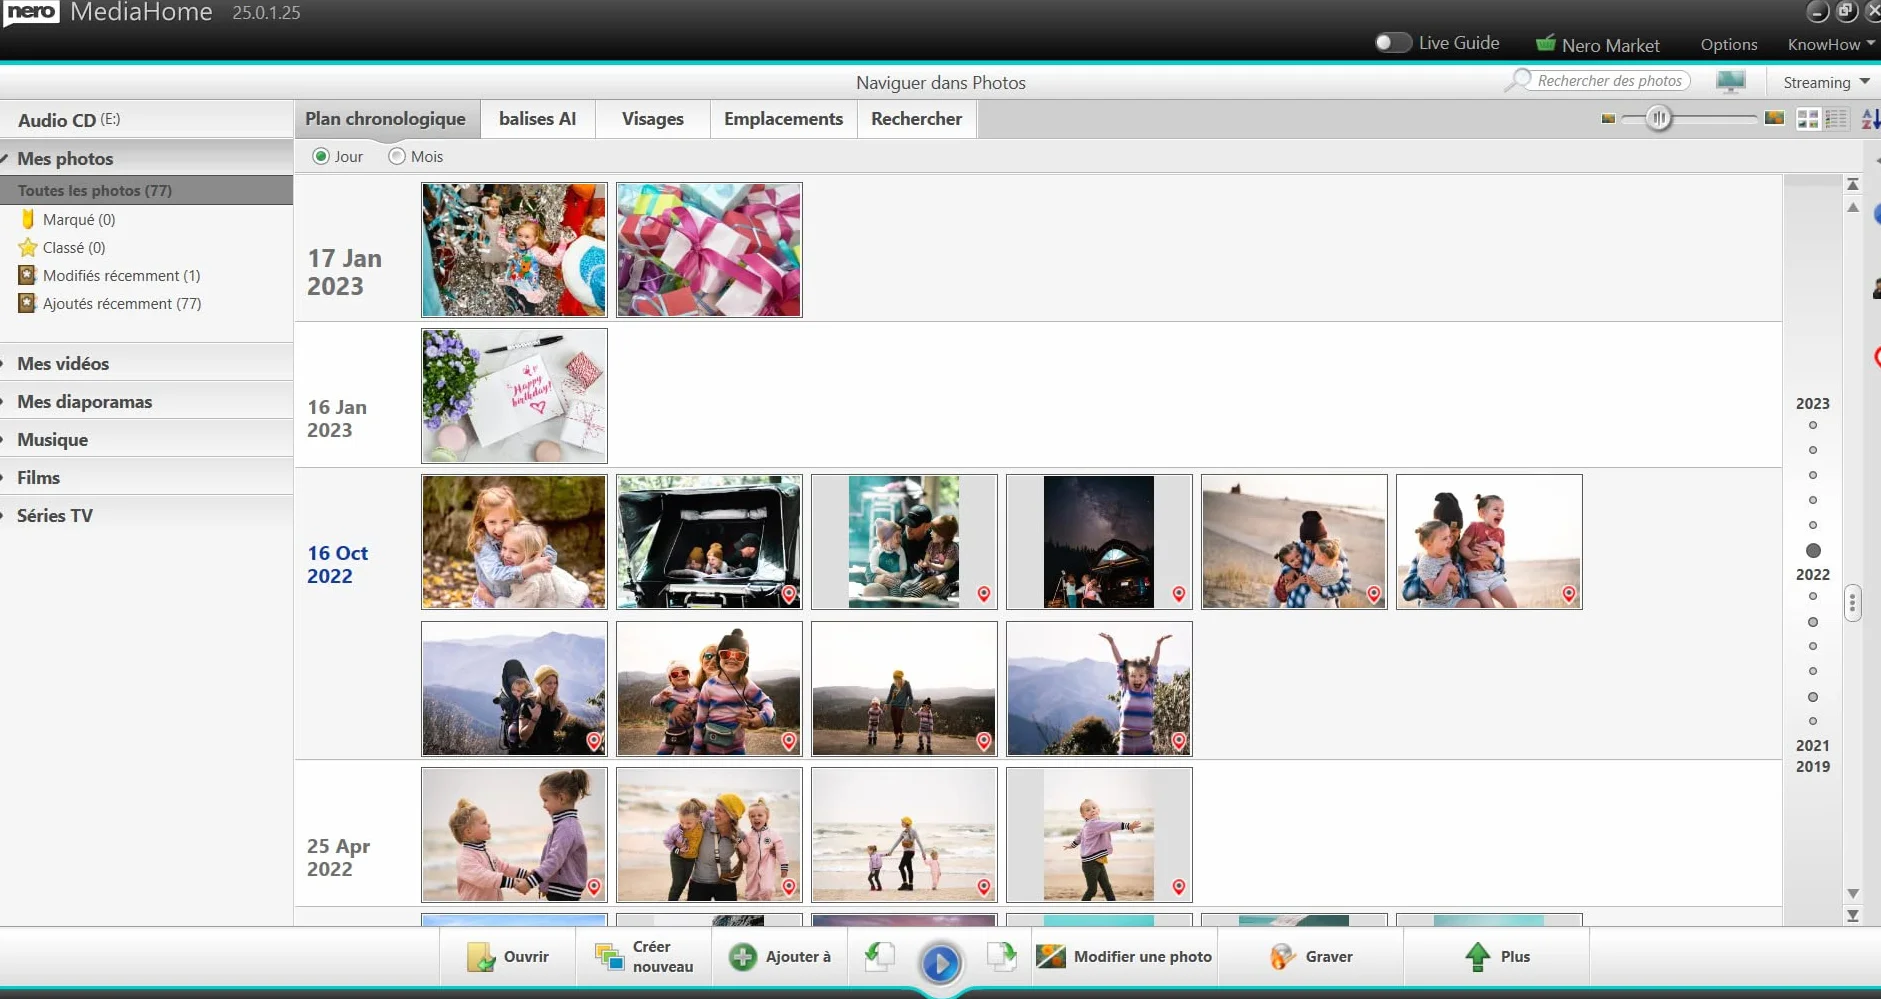Click the large filled timeline dot
This screenshot has height=999, width=1881.
tap(1813, 551)
